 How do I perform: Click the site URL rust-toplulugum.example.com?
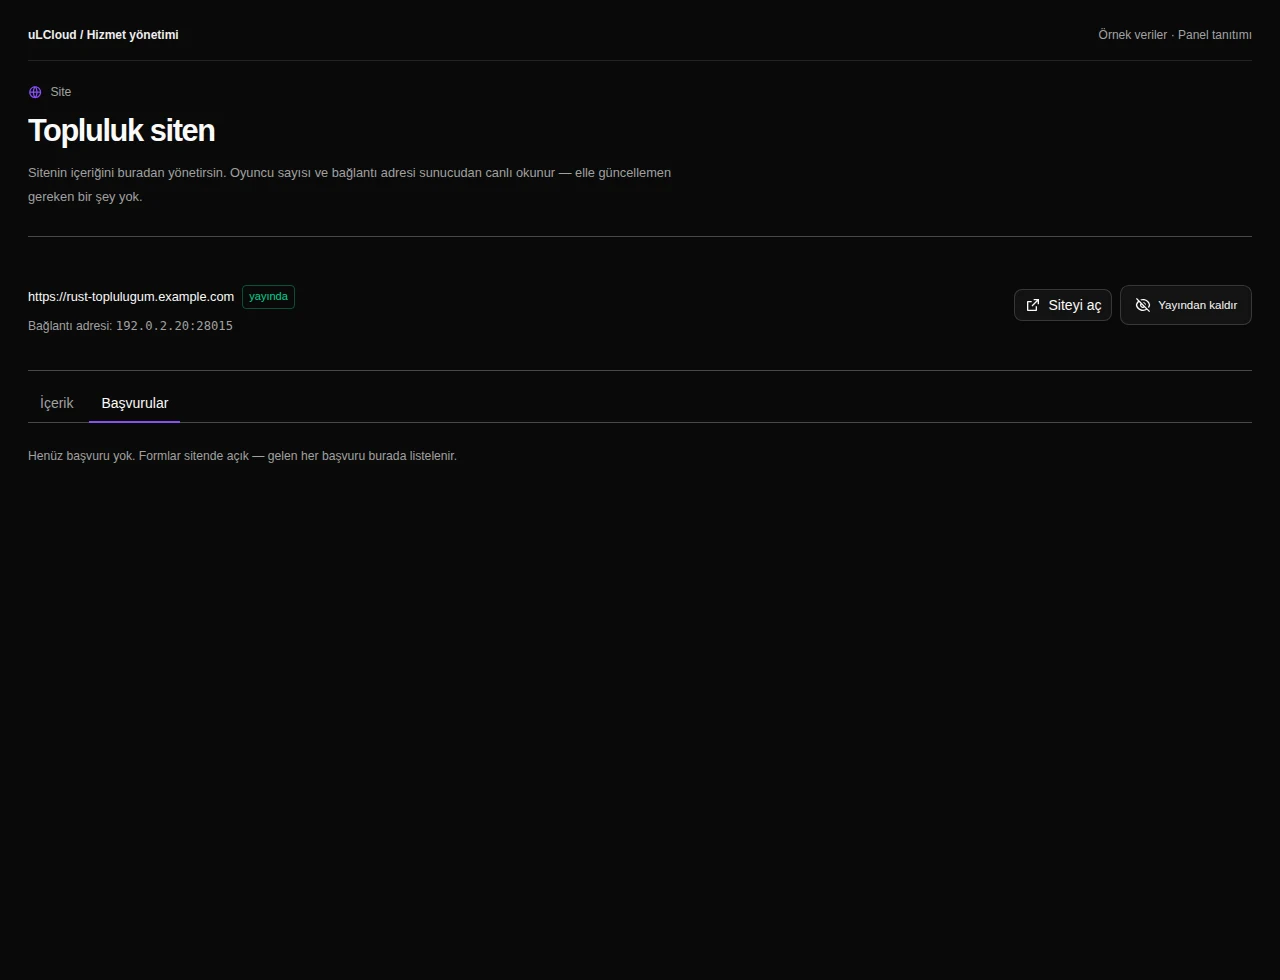point(131,297)
